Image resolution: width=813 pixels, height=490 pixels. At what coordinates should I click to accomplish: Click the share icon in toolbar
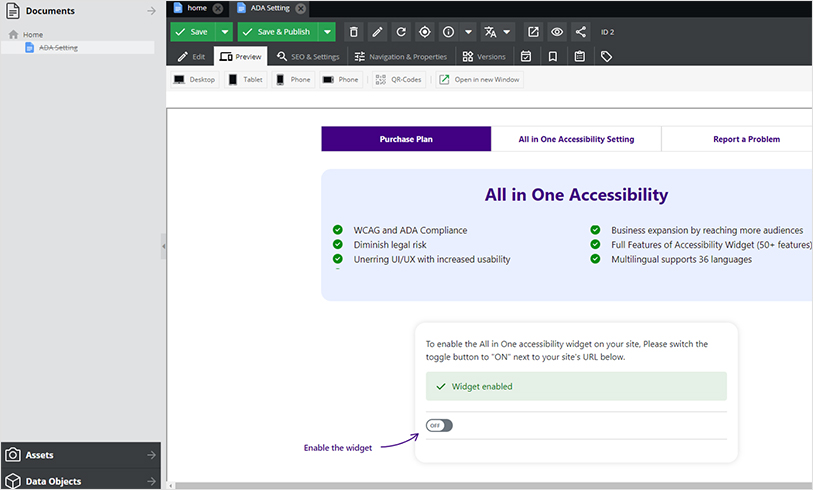[581, 32]
